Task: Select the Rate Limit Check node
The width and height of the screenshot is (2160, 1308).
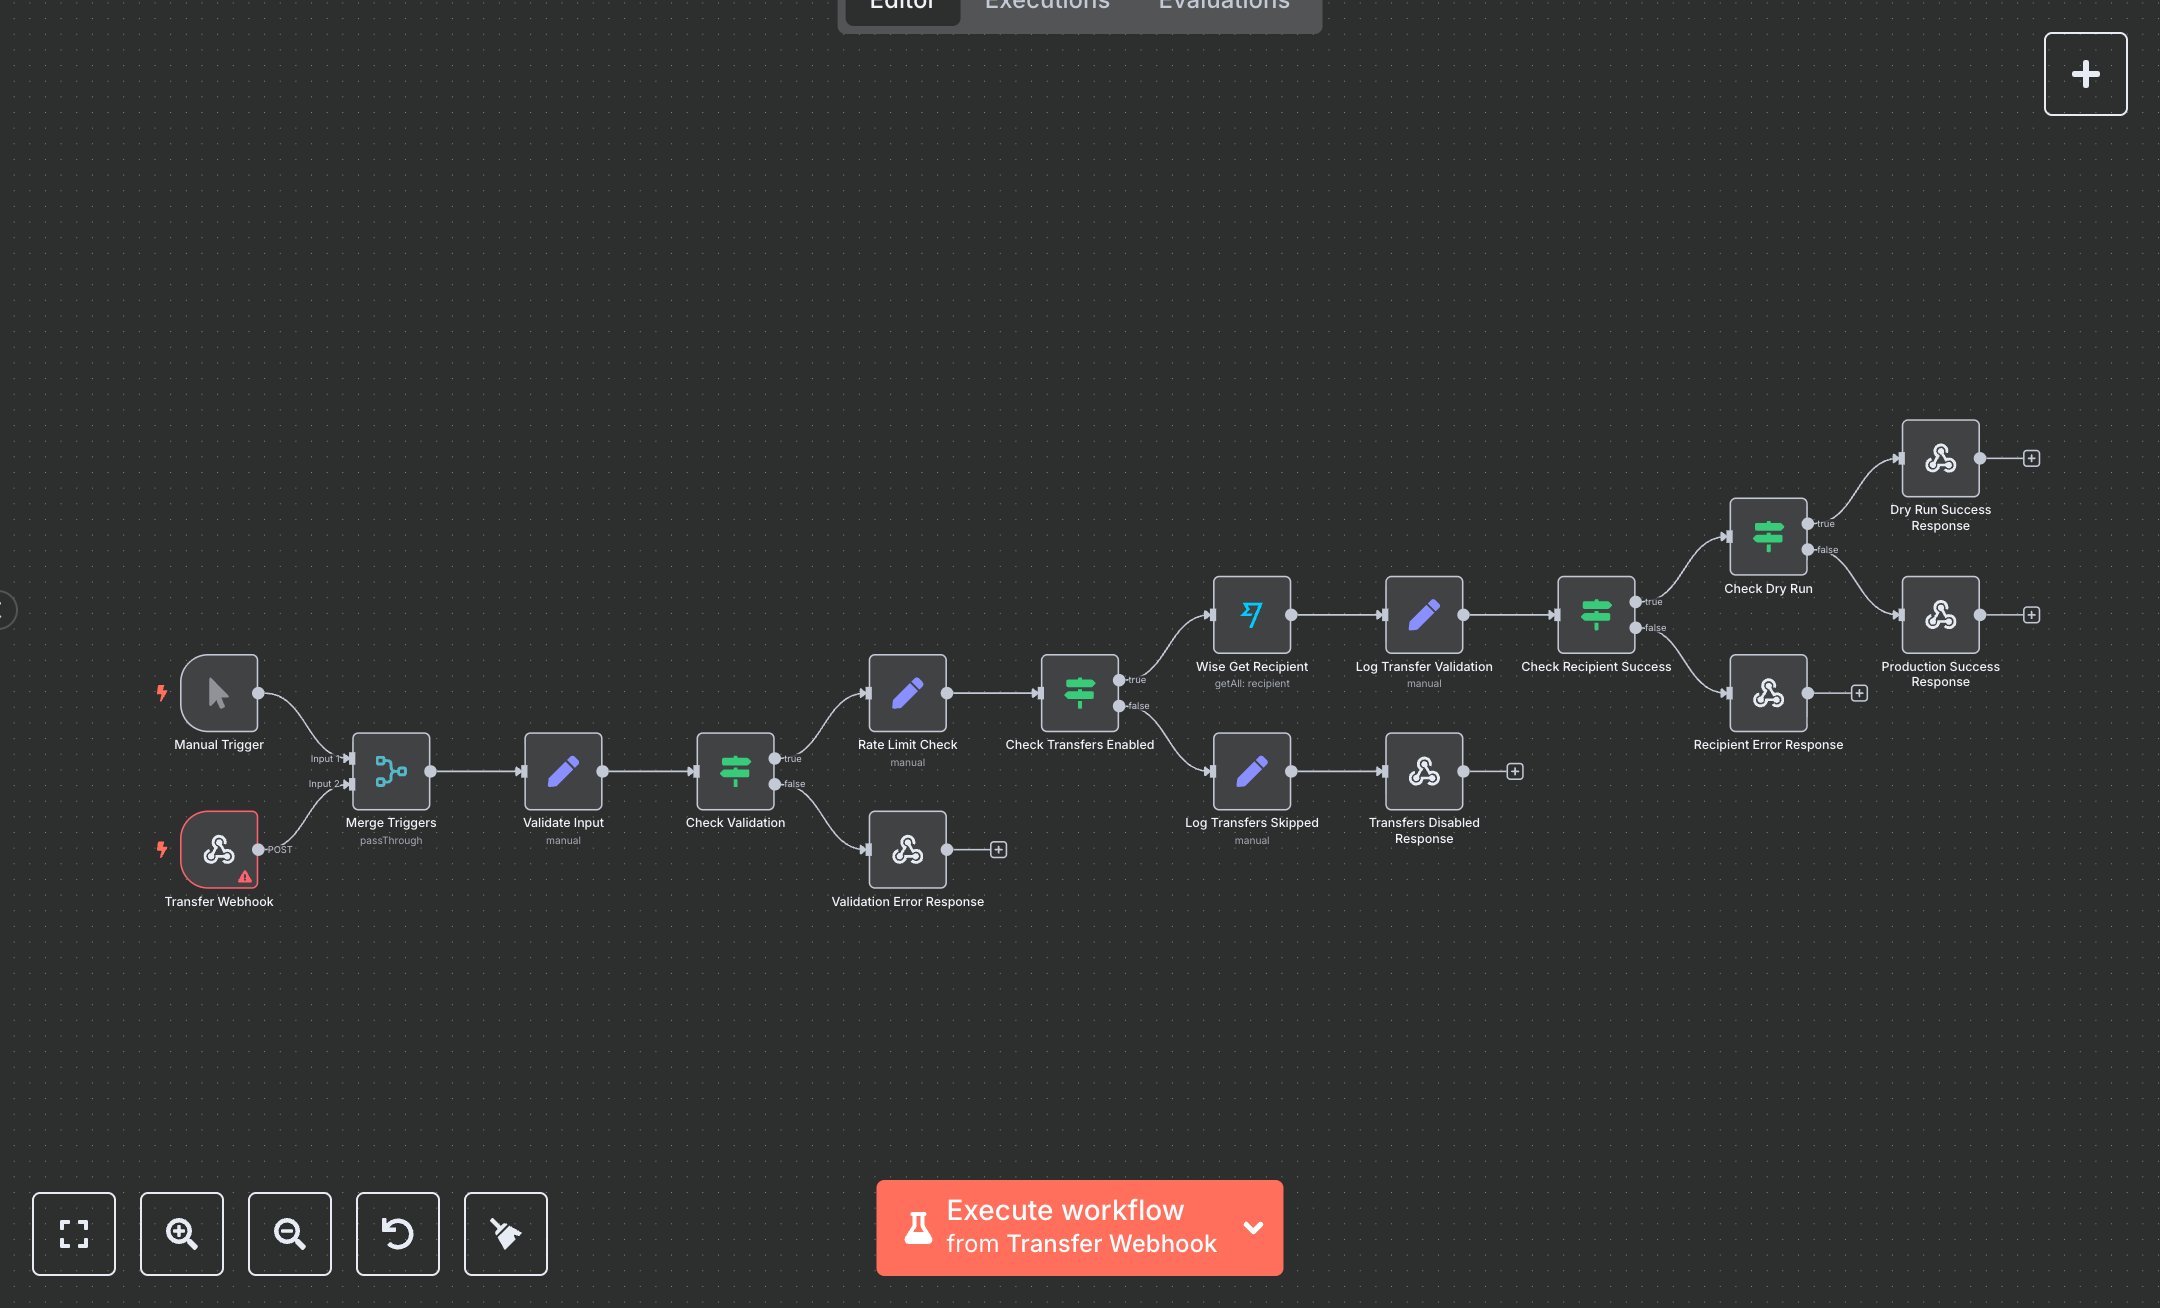Action: pyautogui.click(x=907, y=693)
